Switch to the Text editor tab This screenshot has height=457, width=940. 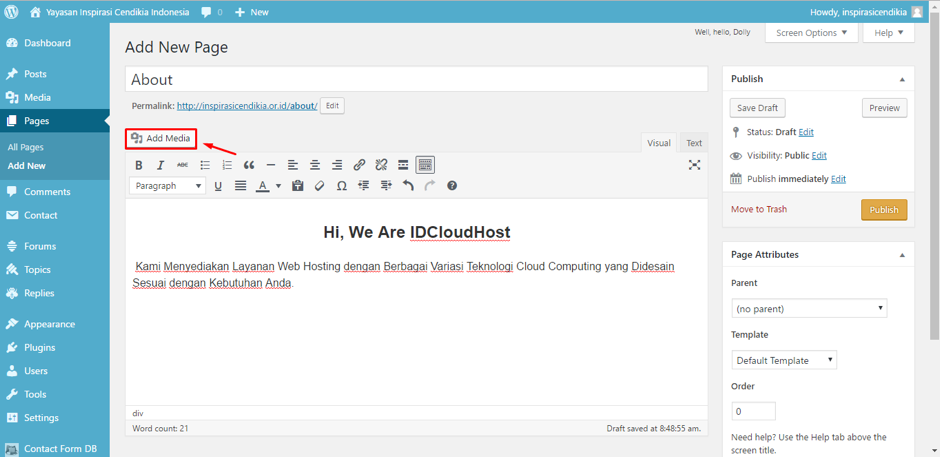tap(694, 143)
